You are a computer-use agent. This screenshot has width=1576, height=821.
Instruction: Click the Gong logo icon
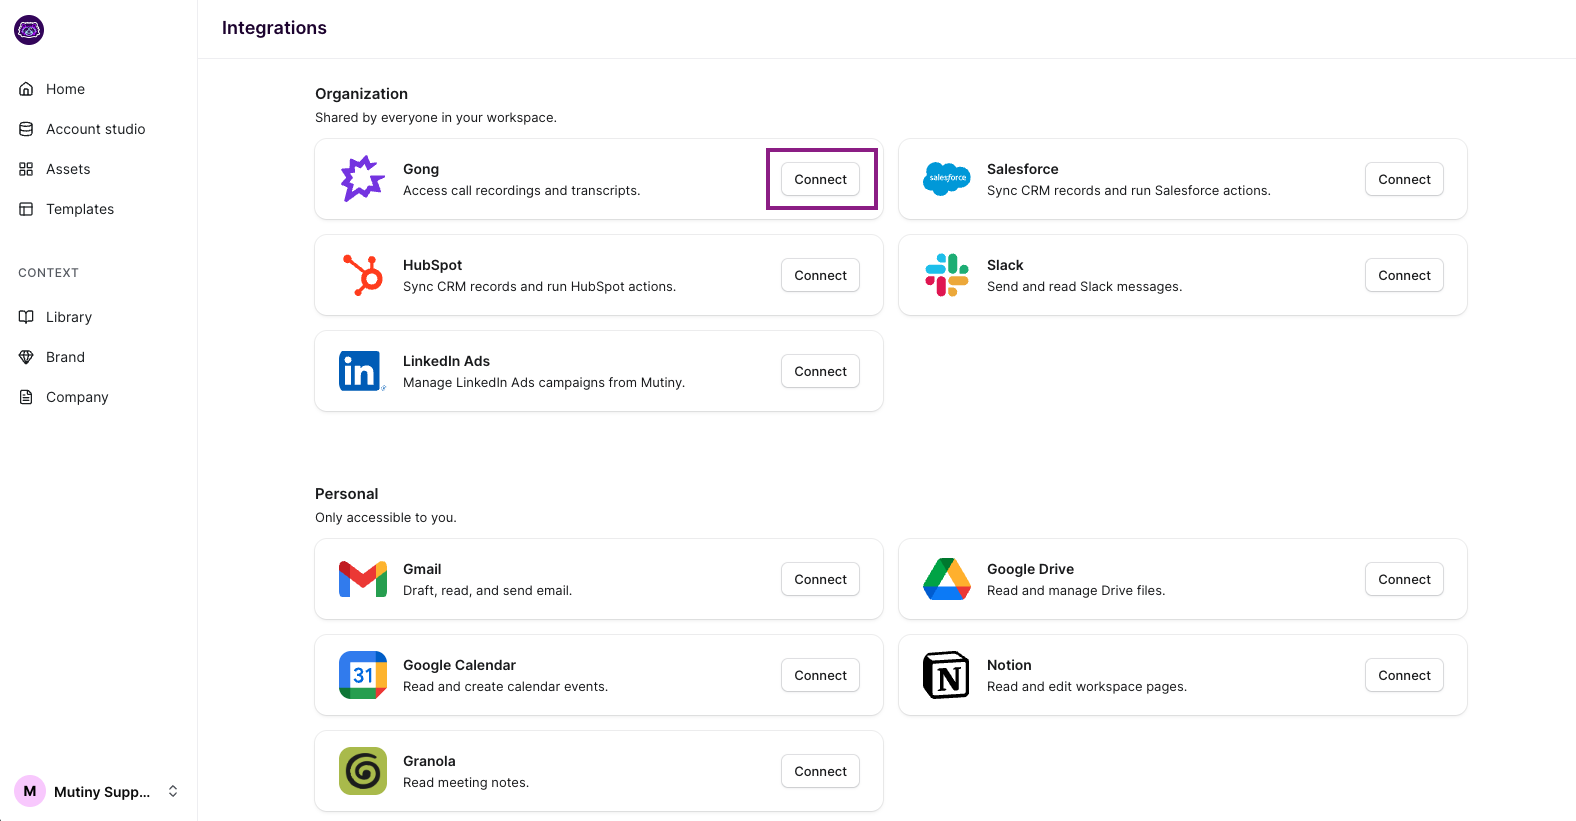click(362, 179)
